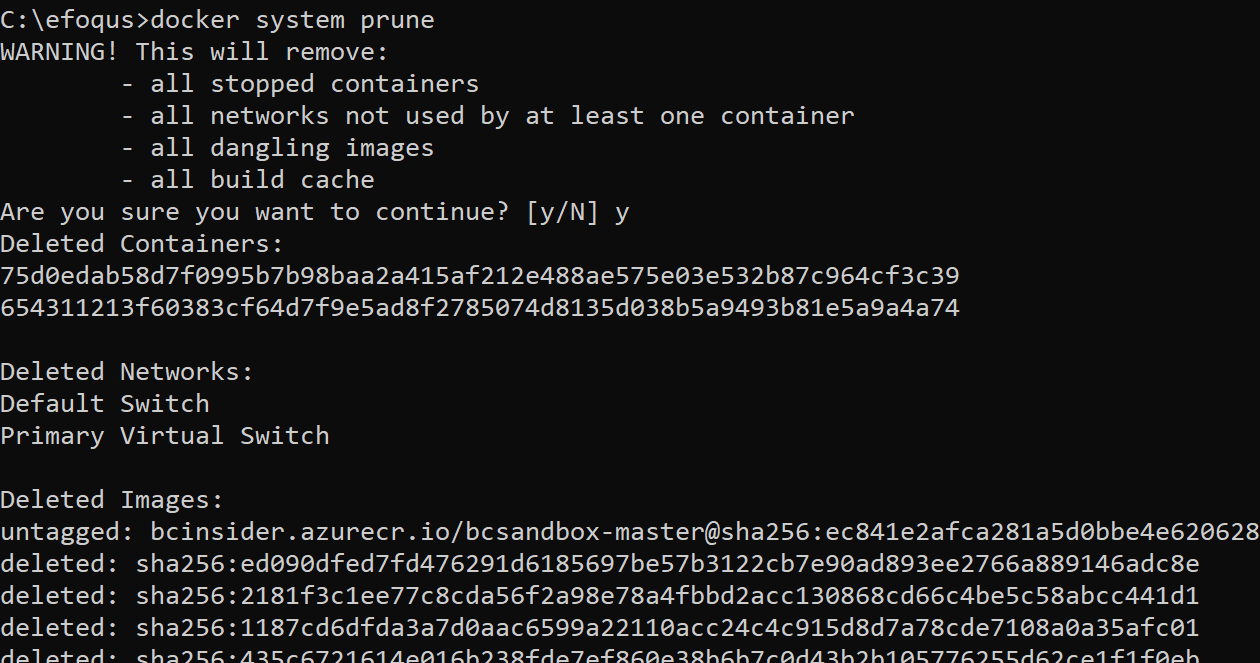
Task: Click container ID starting with 654311213f
Action: pos(480,308)
